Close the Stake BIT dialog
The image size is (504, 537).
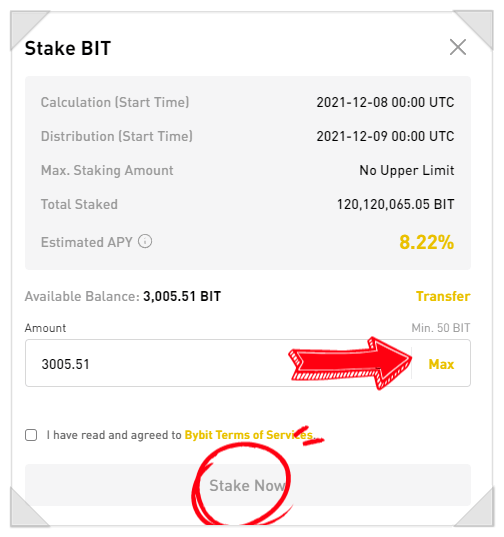pyautogui.click(x=457, y=47)
